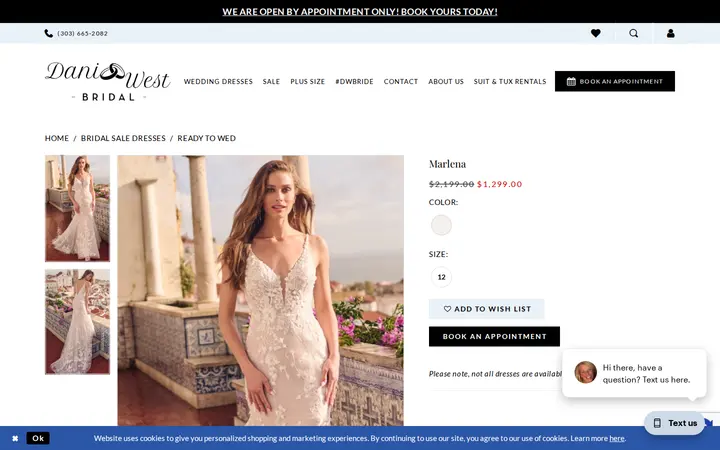Click the Marlena product title
Image resolution: width=720 pixels, height=450 pixels.
[447, 164]
